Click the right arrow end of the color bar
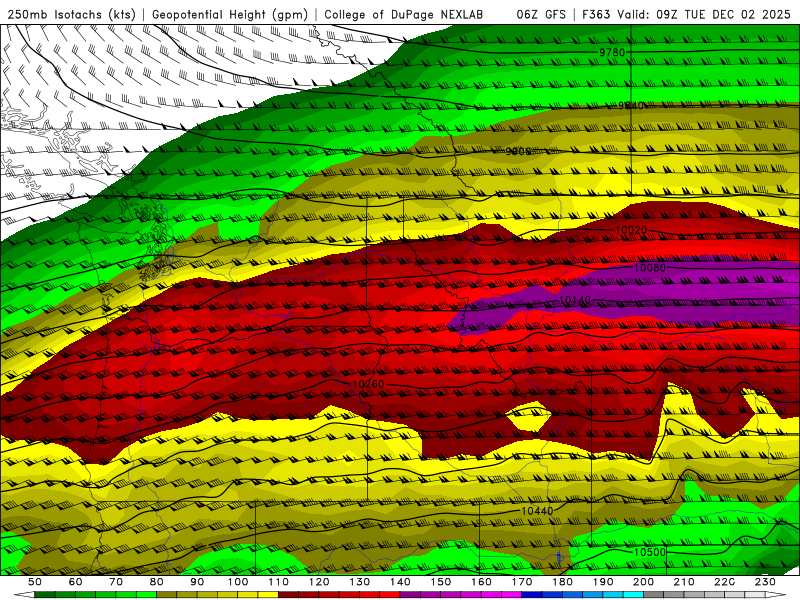Image resolution: width=800 pixels, height=600 pixels. point(775,594)
